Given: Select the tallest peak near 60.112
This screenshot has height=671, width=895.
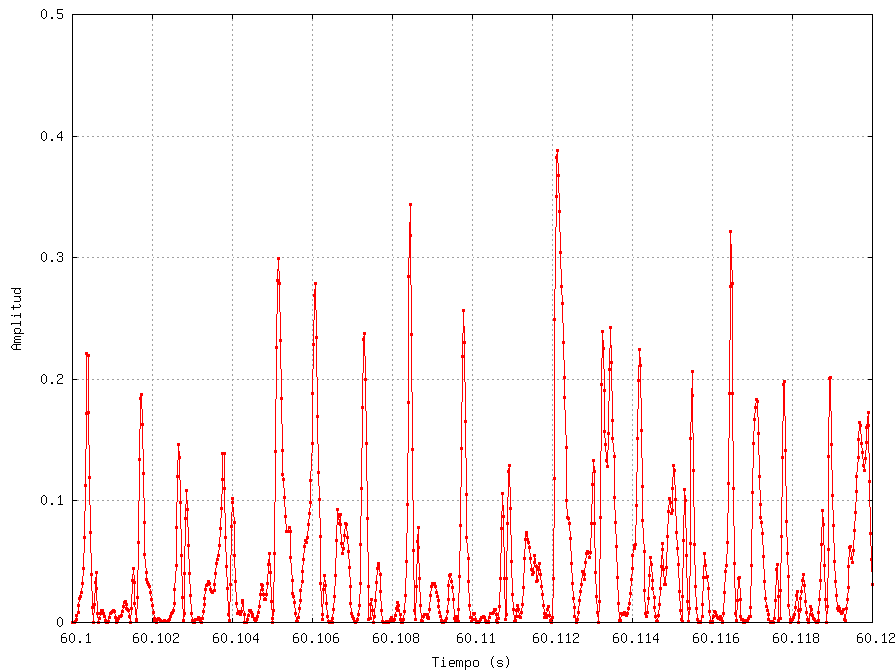Looking at the screenshot, I should click(x=557, y=151).
